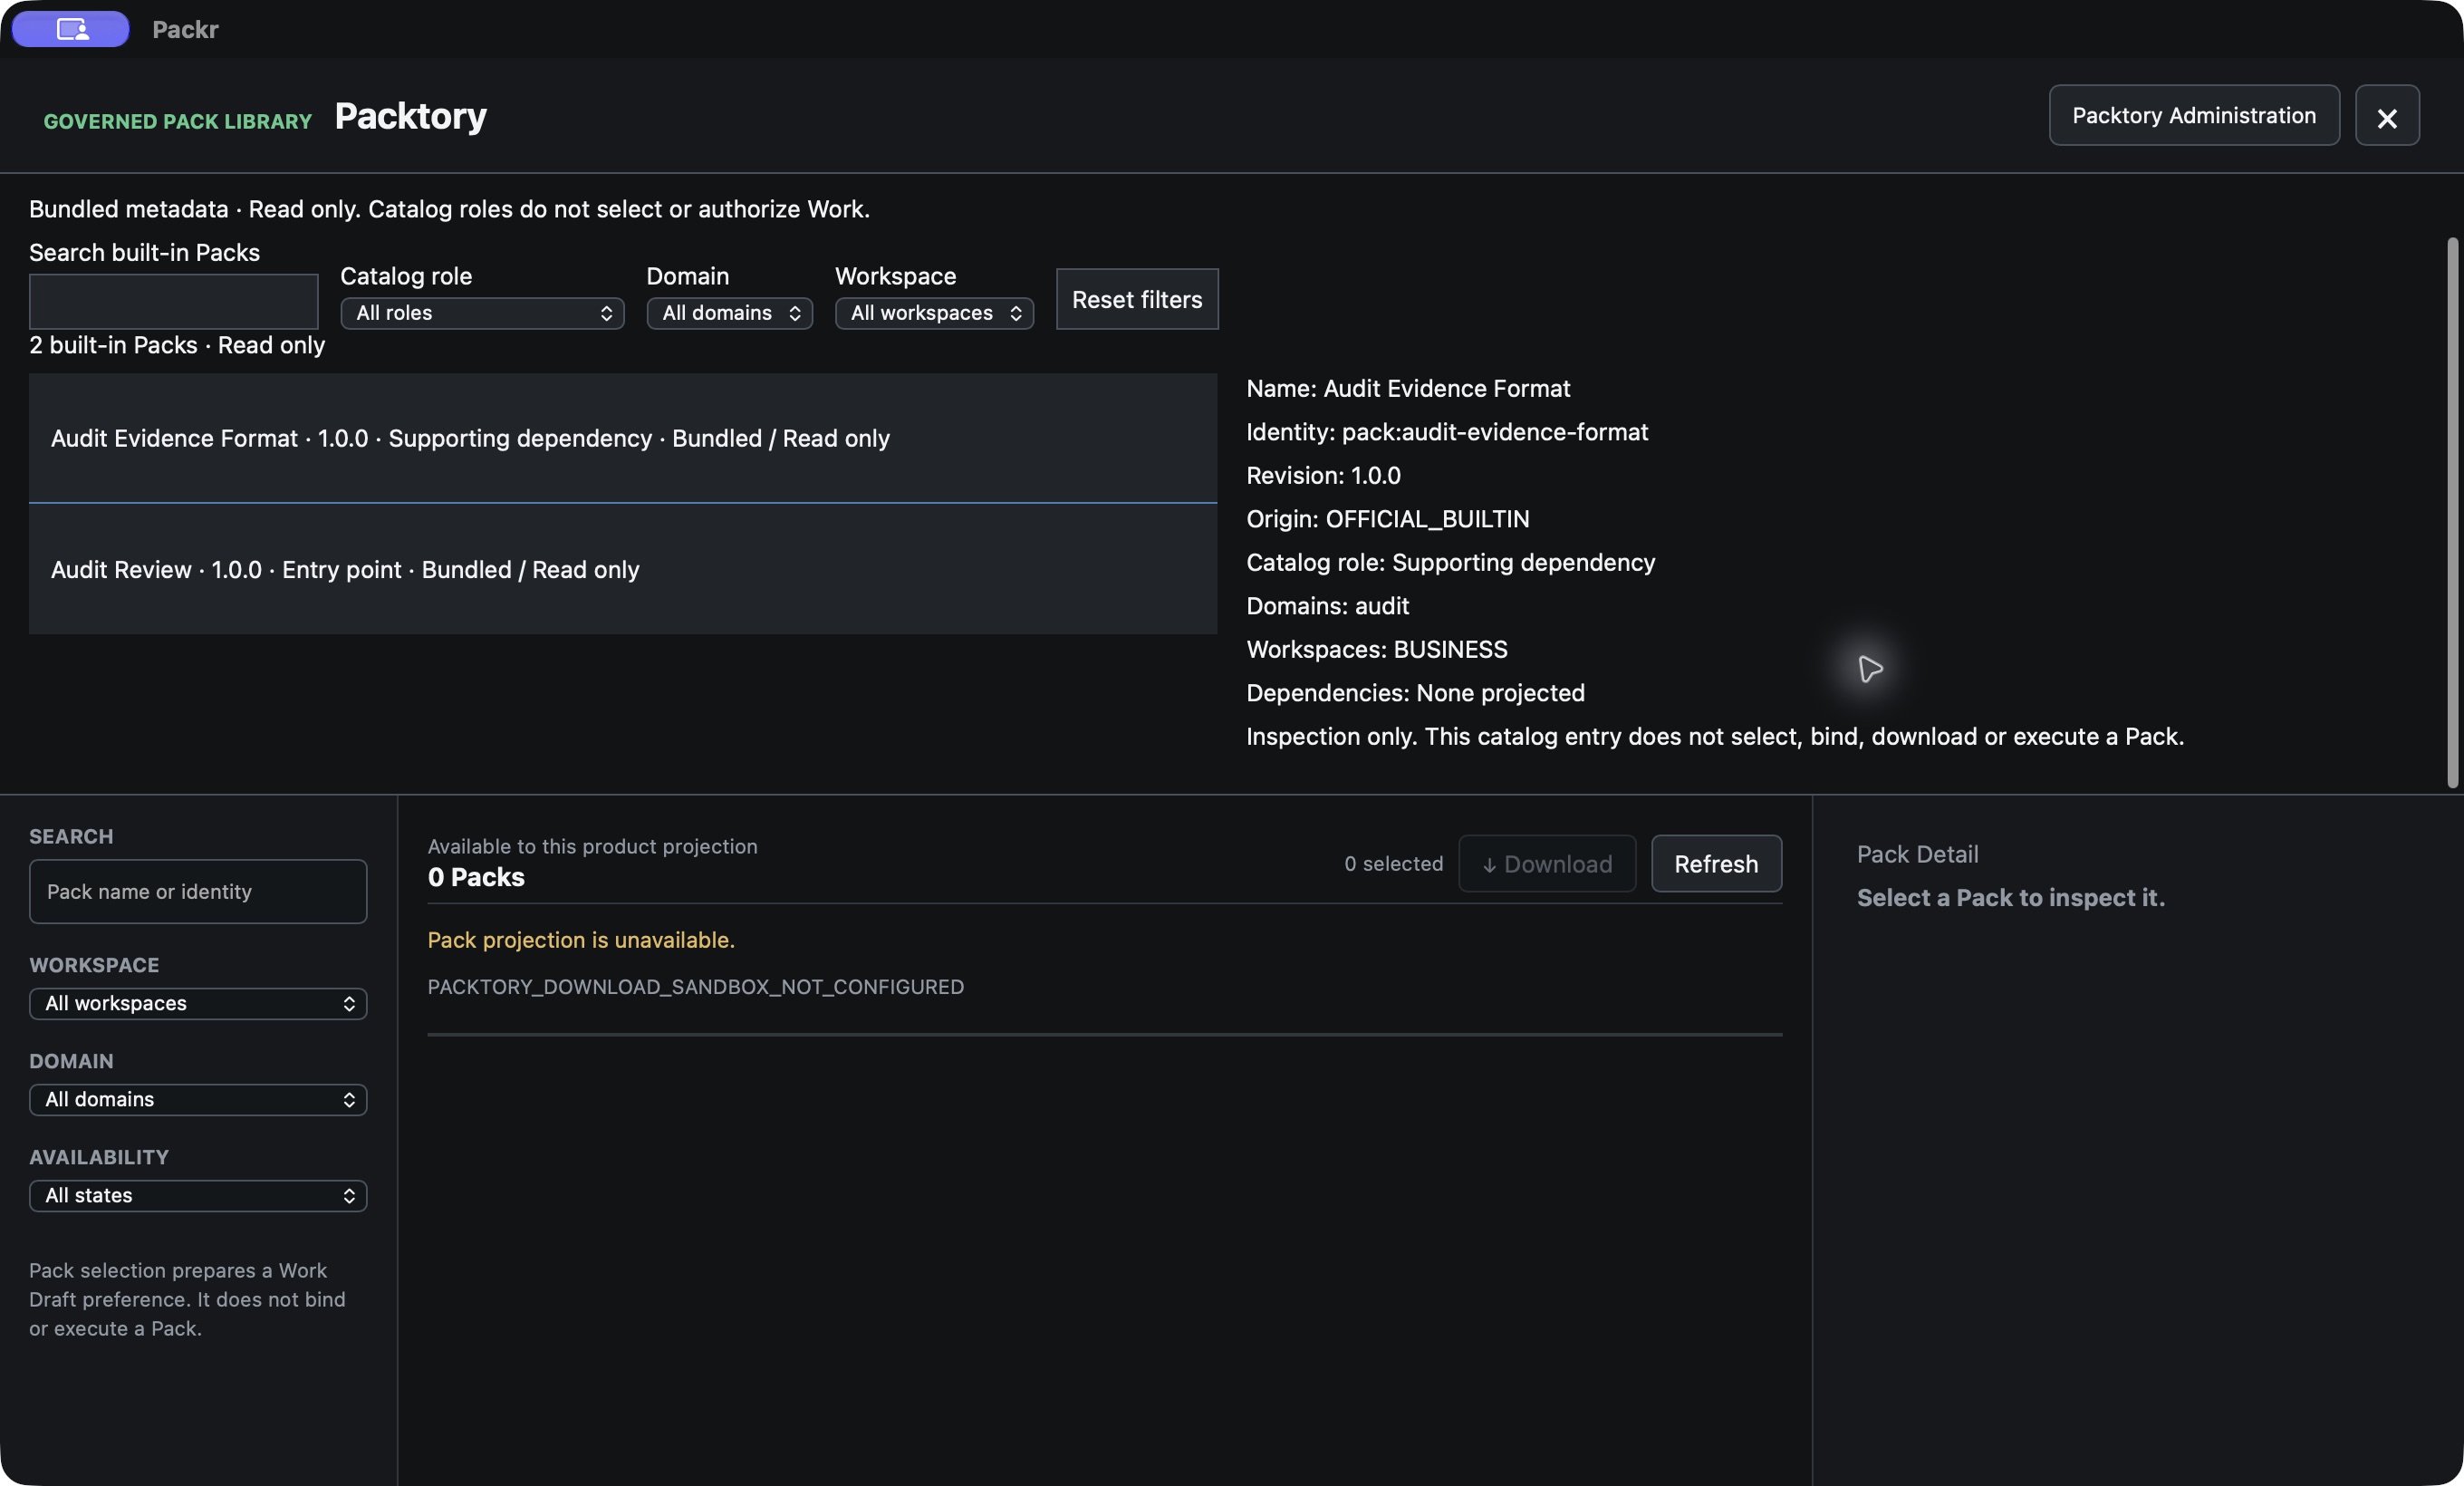Expand the sidebar DOMAIN dropdown
The image size is (2464, 1486).
198,1099
